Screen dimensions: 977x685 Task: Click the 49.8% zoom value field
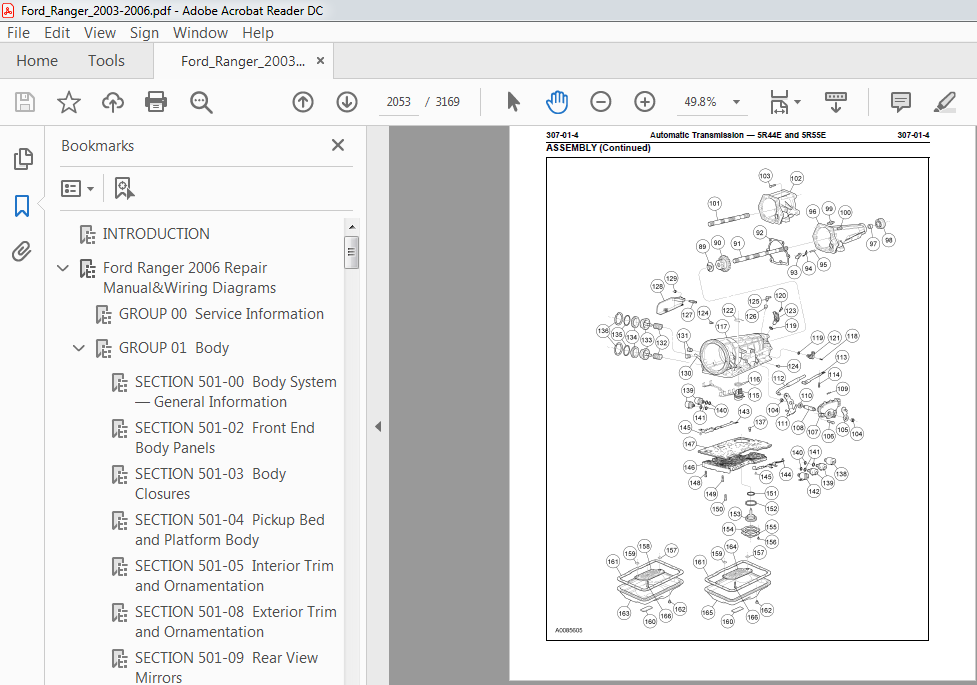point(700,102)
